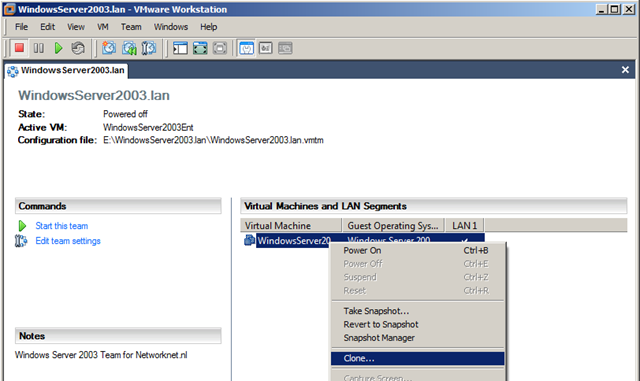The image size is (640, 381).
Task: Click the Full Screen toolbar icon
Action: pos(200,48)
